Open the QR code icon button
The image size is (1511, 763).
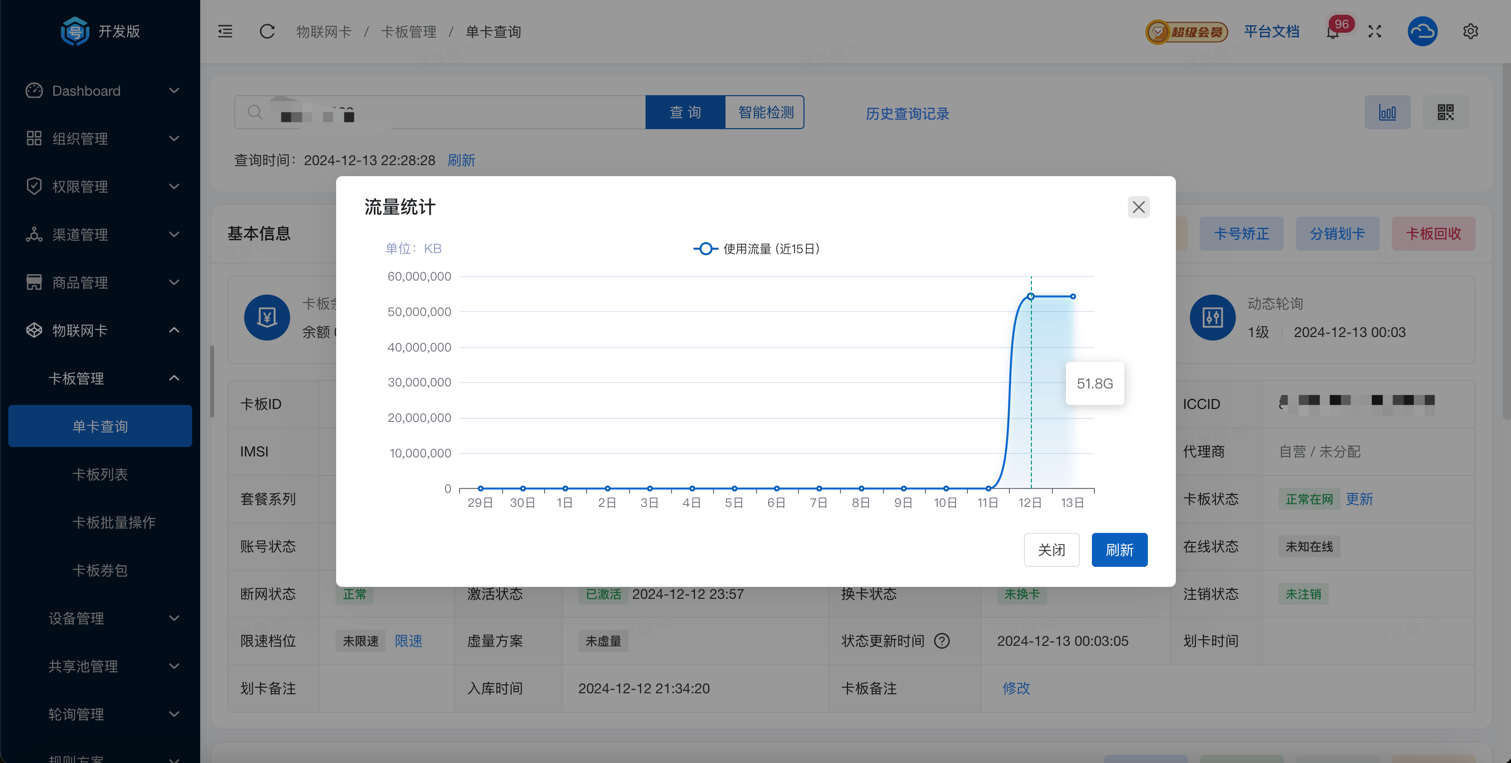[x=1445, y=113]
